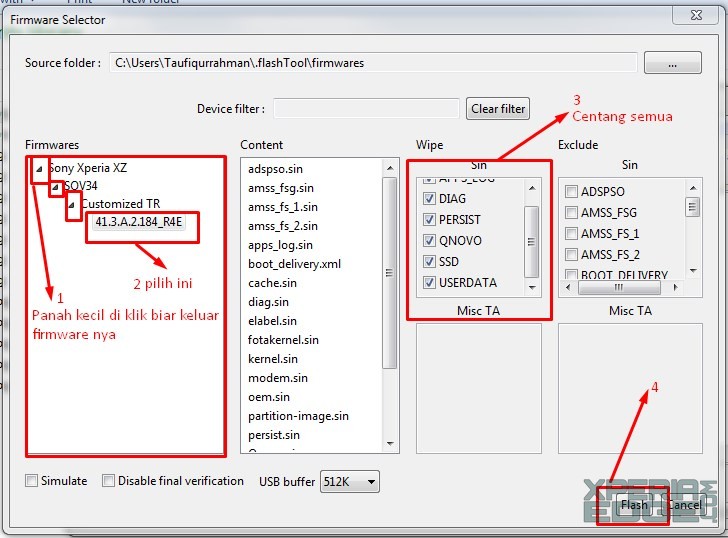
Task: Click Wipe Sin list scroll down arrow
Action: click(x=532, y=288)
